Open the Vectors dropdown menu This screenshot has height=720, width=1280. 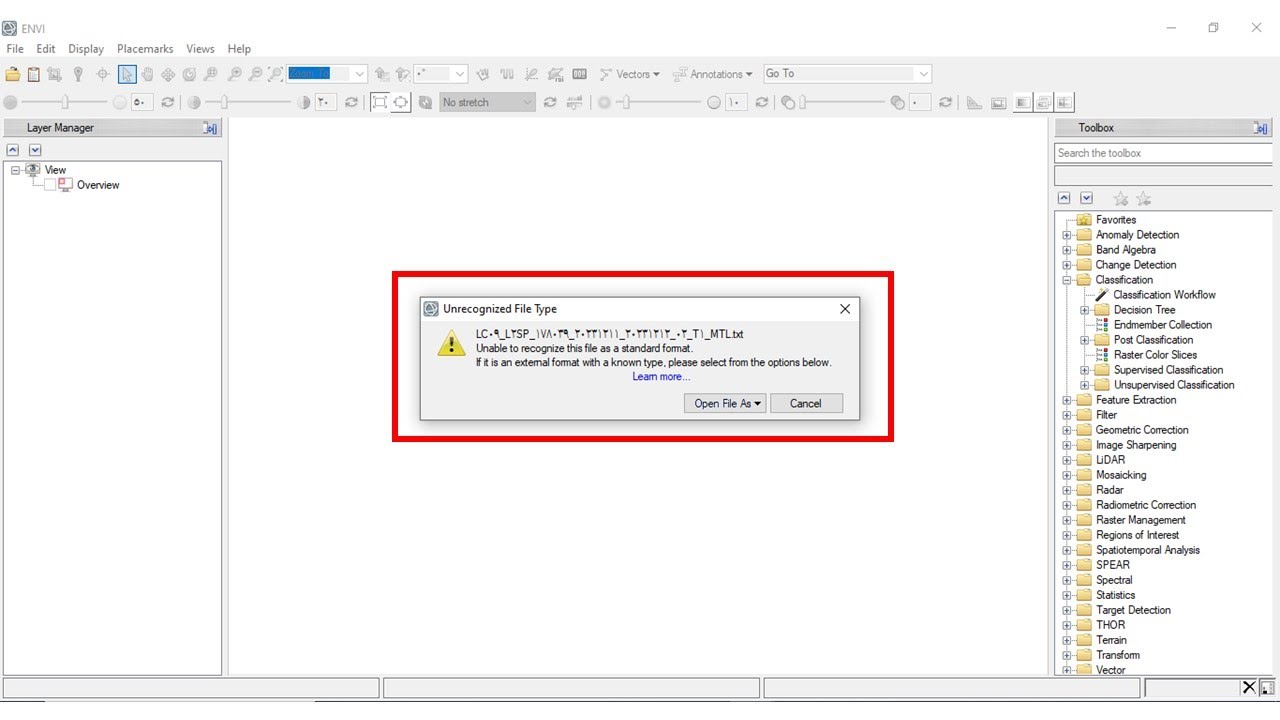pyautogui.click(x=630, y=74)
